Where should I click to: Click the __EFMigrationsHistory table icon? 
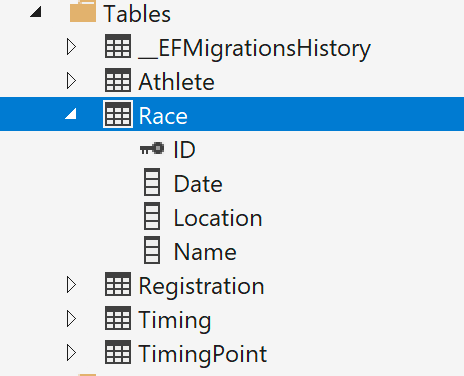point(118,46)
